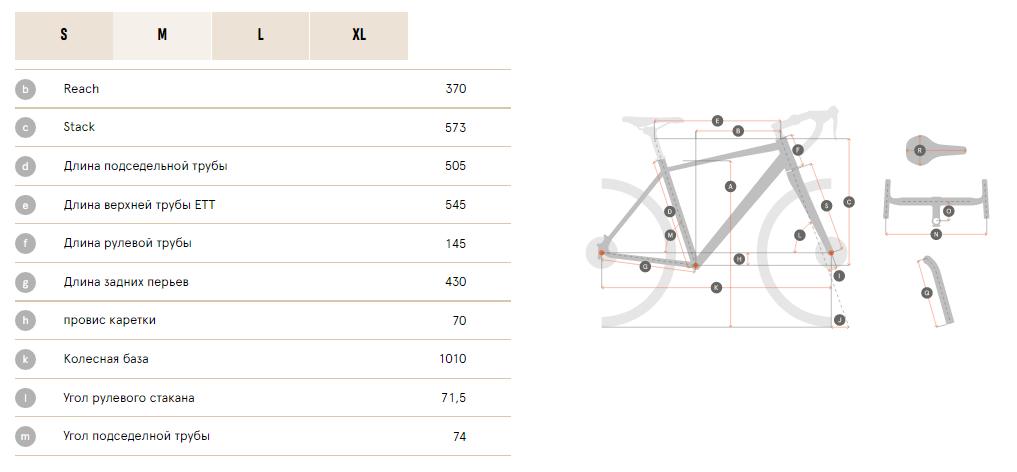
Task: Select the M size tab
Action: pyautogui.click(x=162, y=36)
